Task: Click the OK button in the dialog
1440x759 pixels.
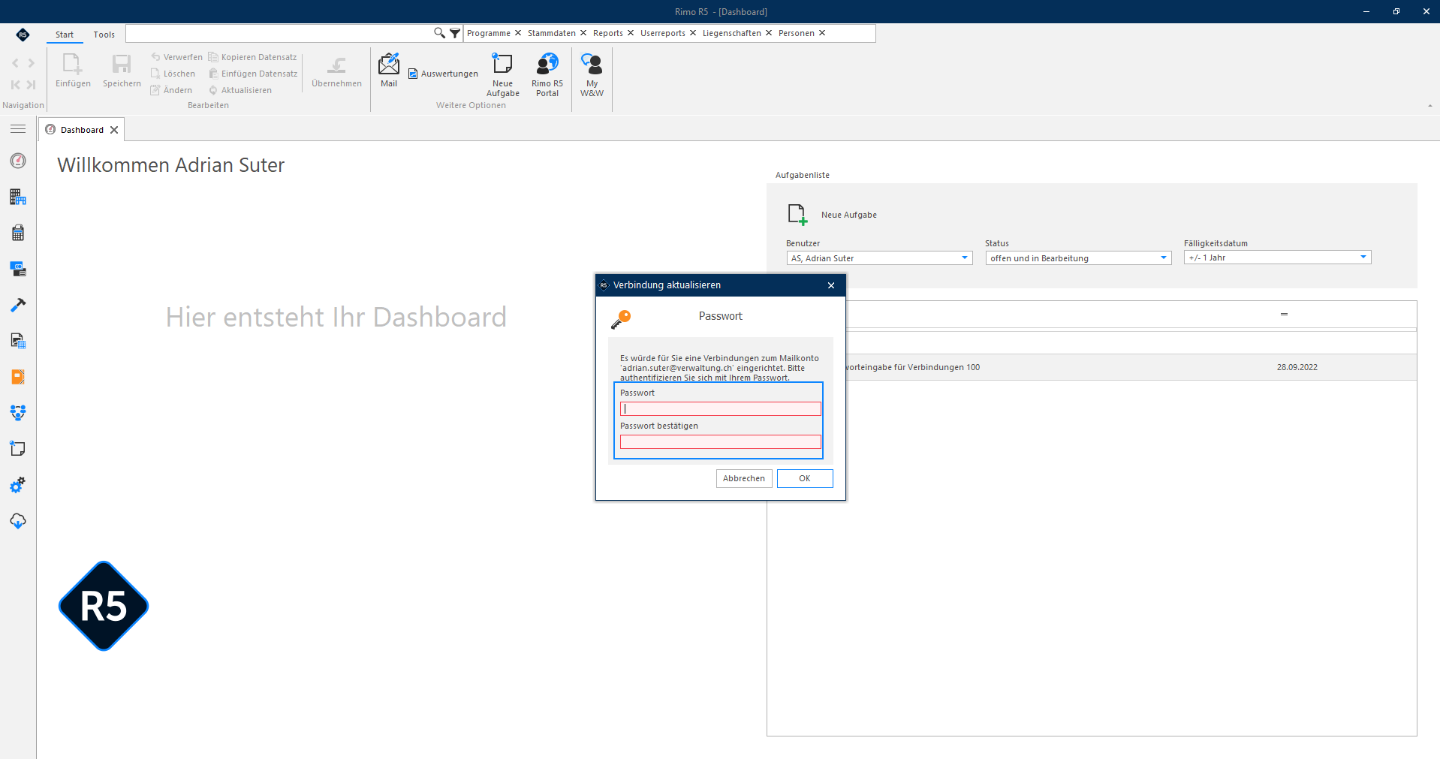Action: tap(805, 478)
